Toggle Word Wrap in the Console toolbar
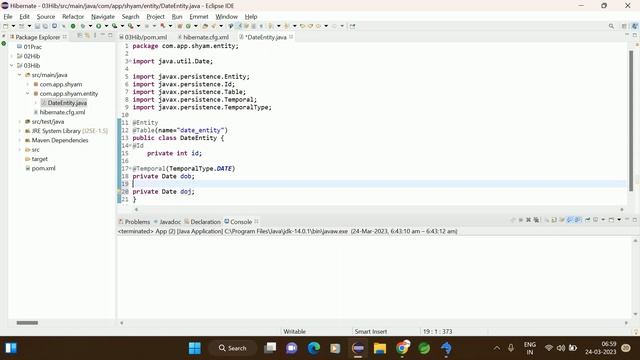The image size is (640, 360). (x=562, y=220)
